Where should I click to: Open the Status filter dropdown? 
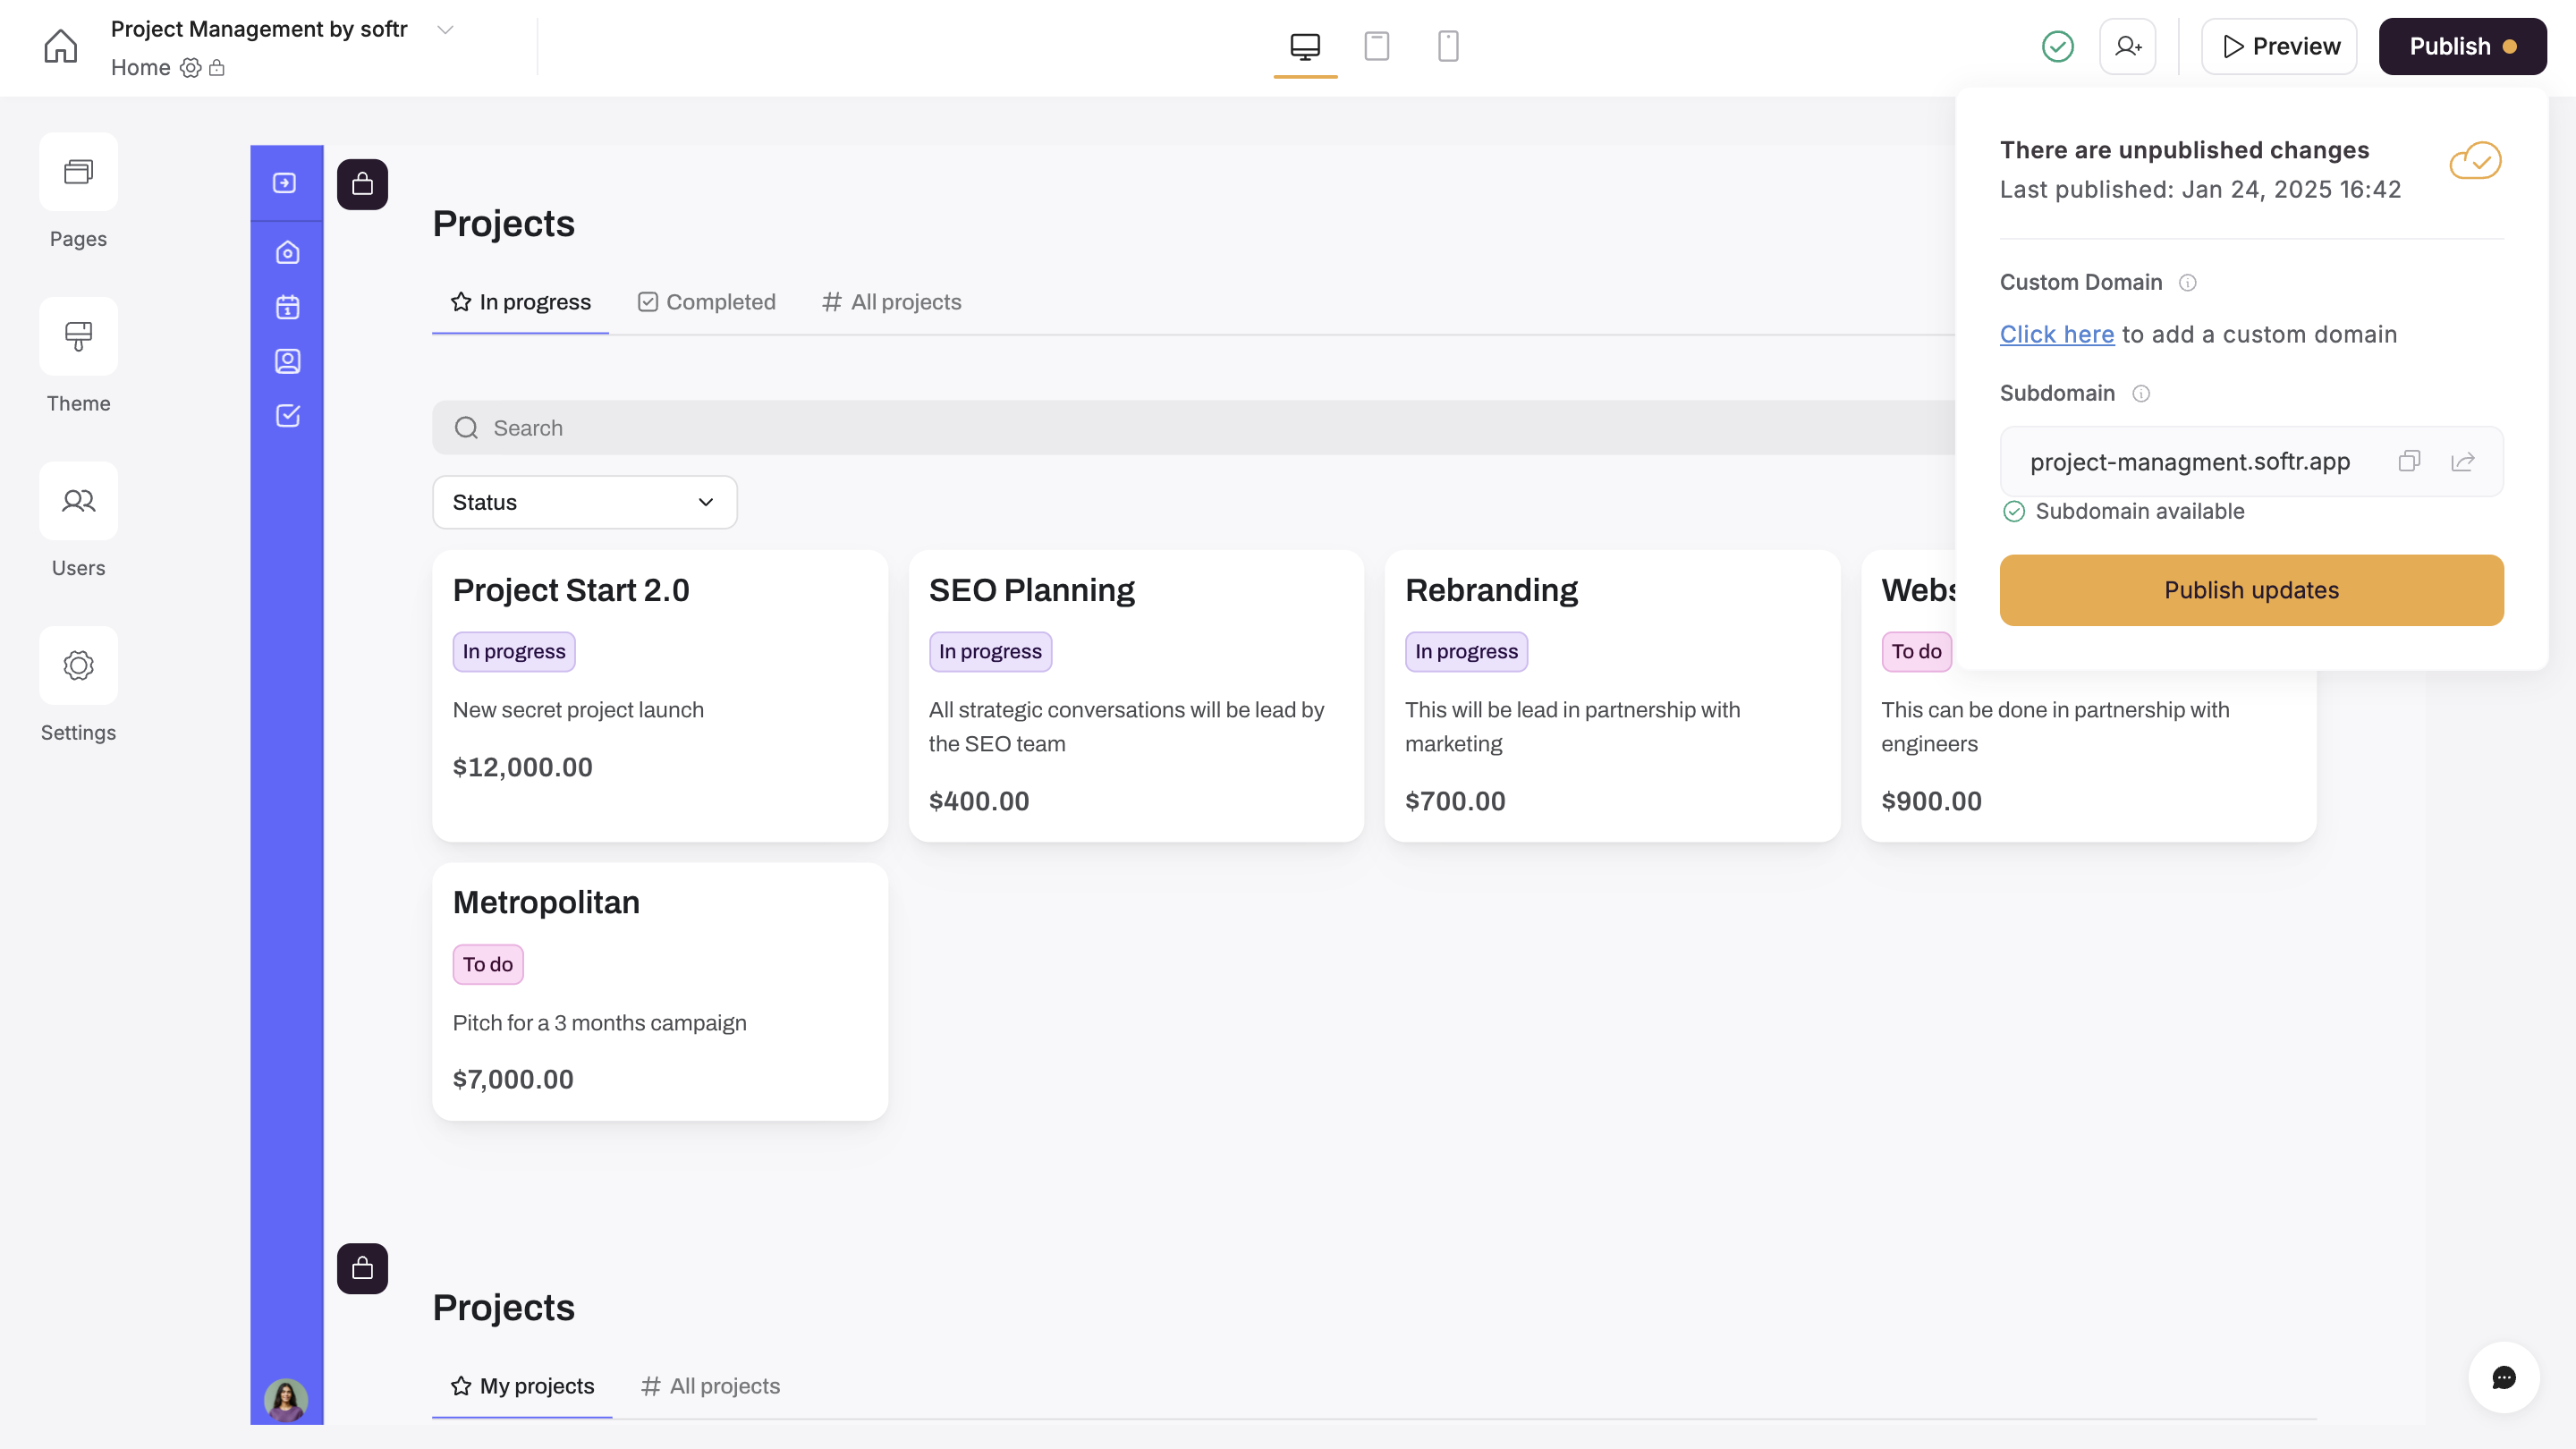pos(584,502)
